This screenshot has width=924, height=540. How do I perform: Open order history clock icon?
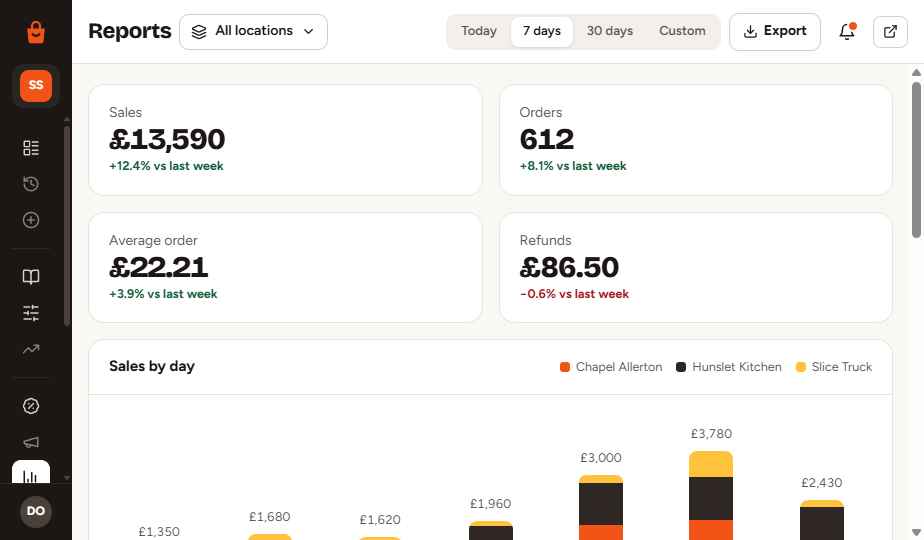pos(31,184)
